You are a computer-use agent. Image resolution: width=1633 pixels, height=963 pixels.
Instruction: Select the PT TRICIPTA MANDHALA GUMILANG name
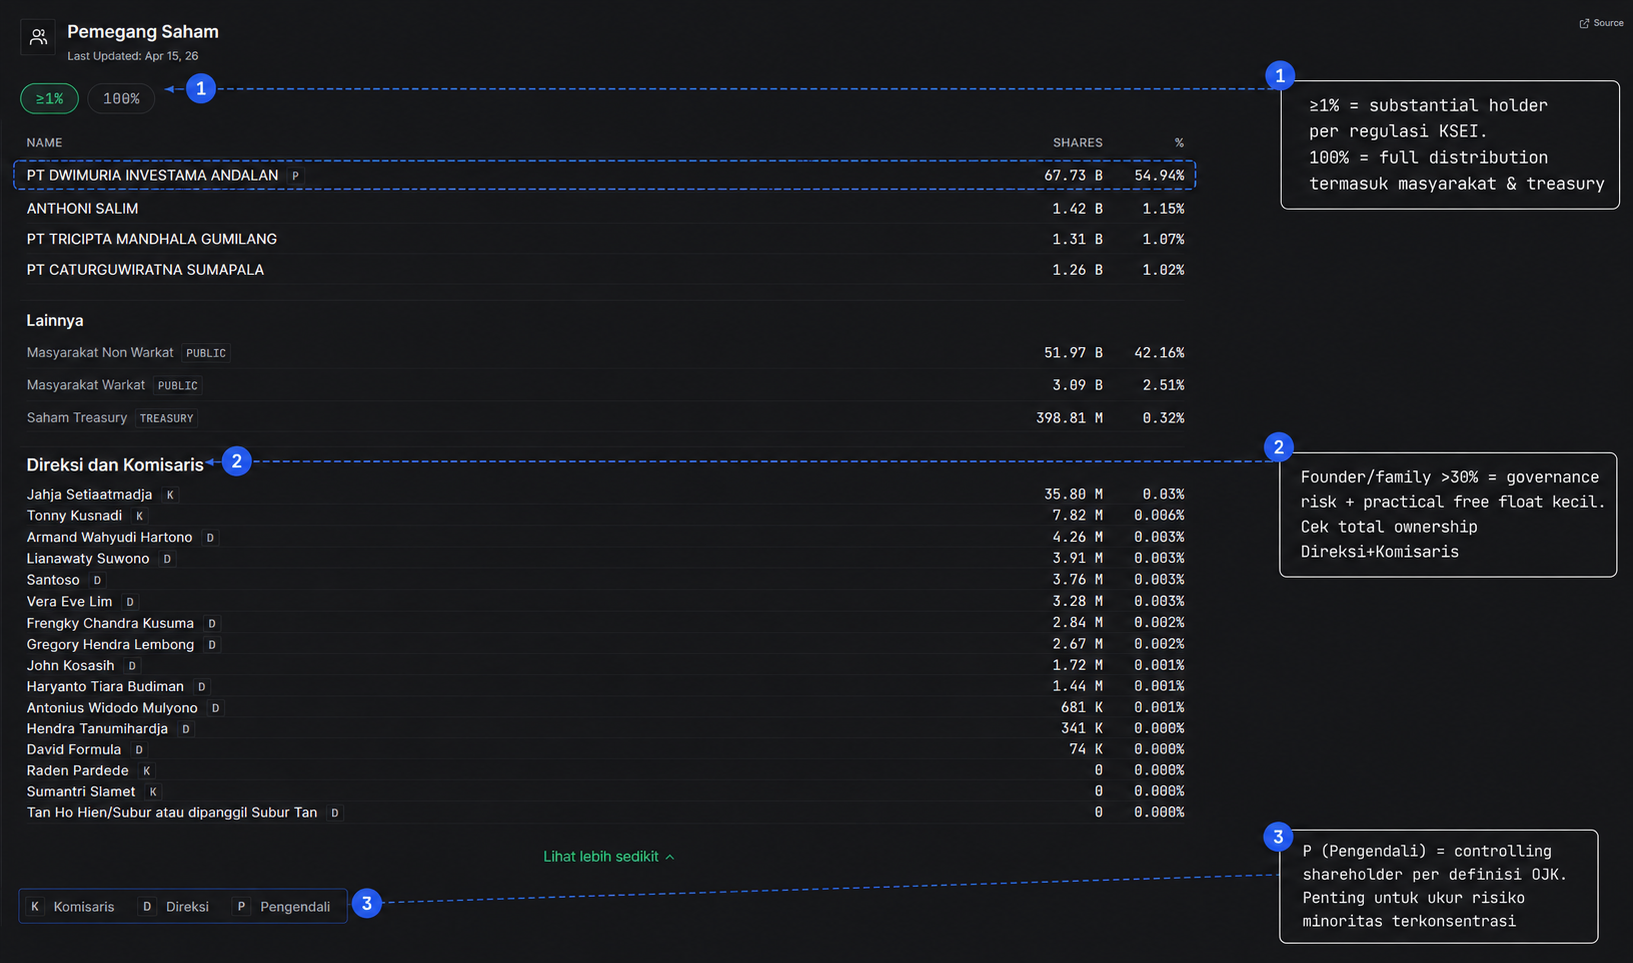[x=151, y=239]
